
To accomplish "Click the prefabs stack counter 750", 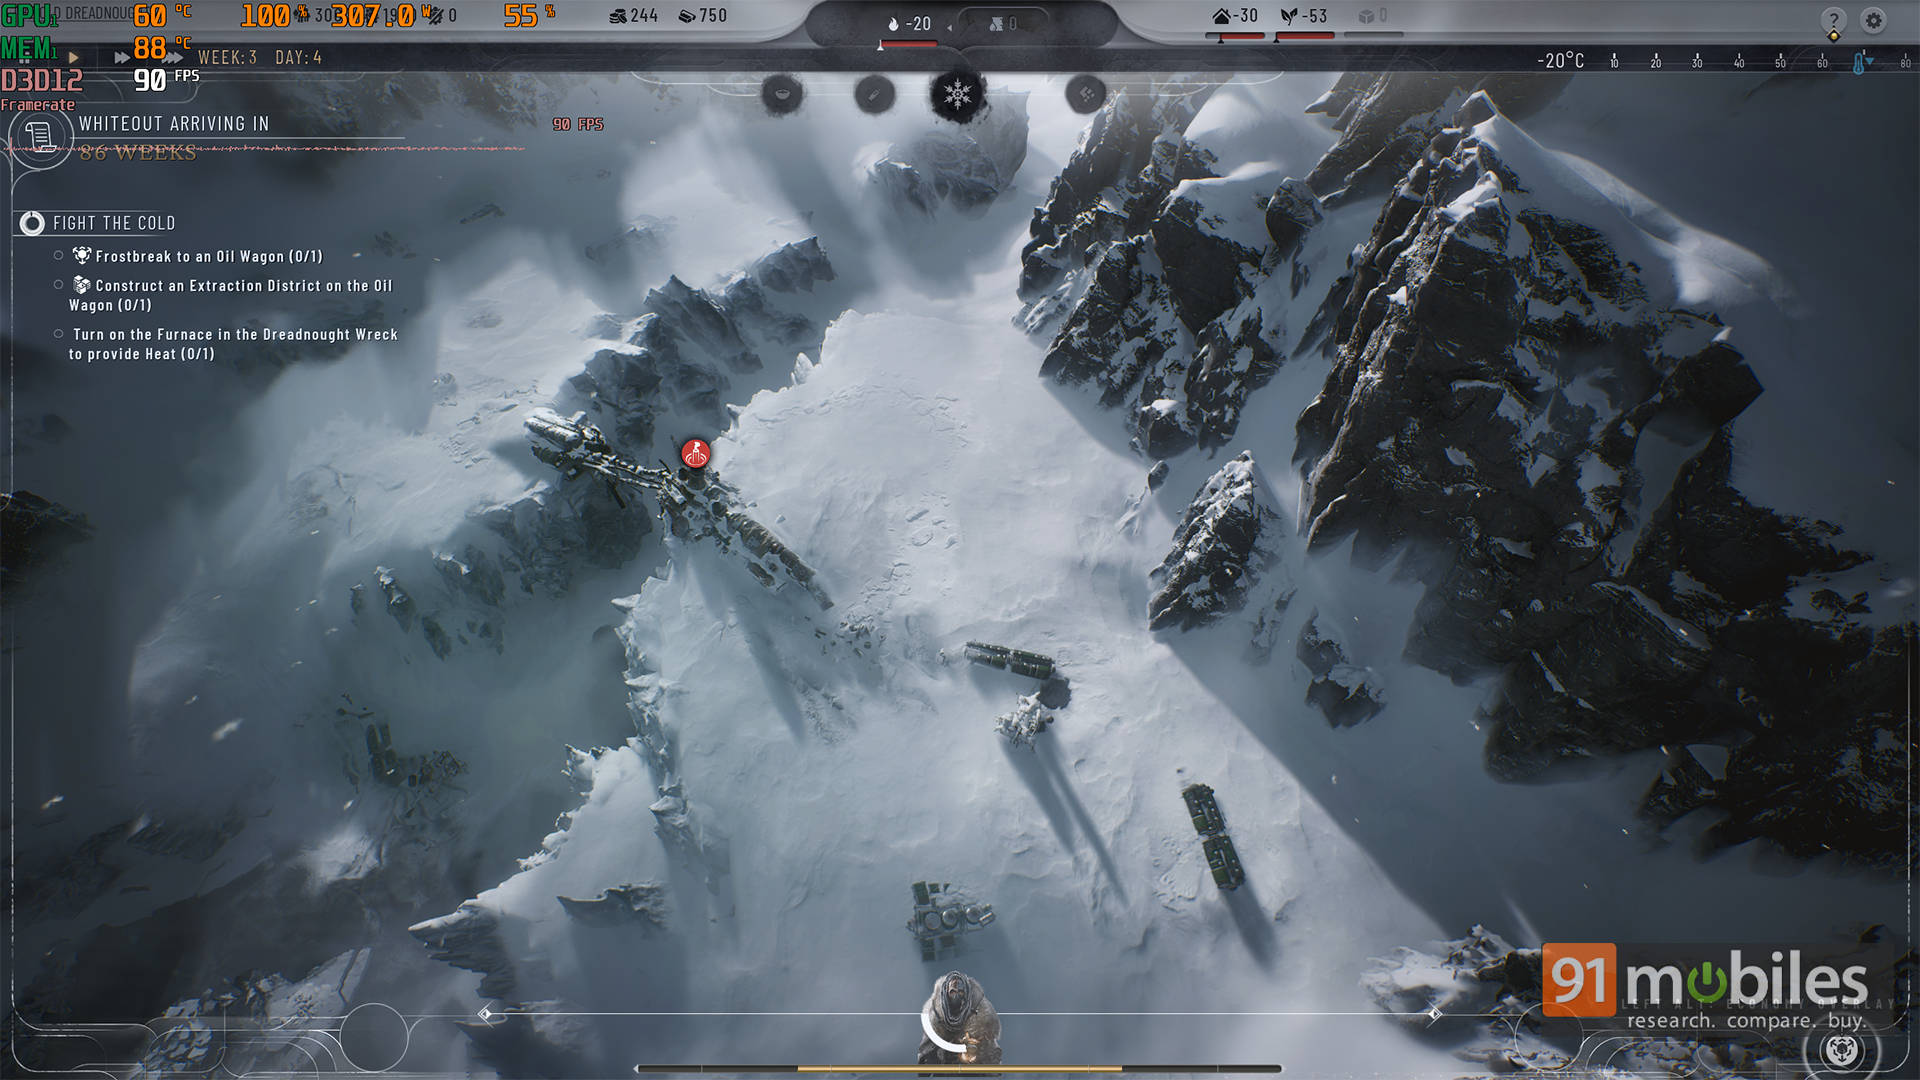I will pos(702,16).
